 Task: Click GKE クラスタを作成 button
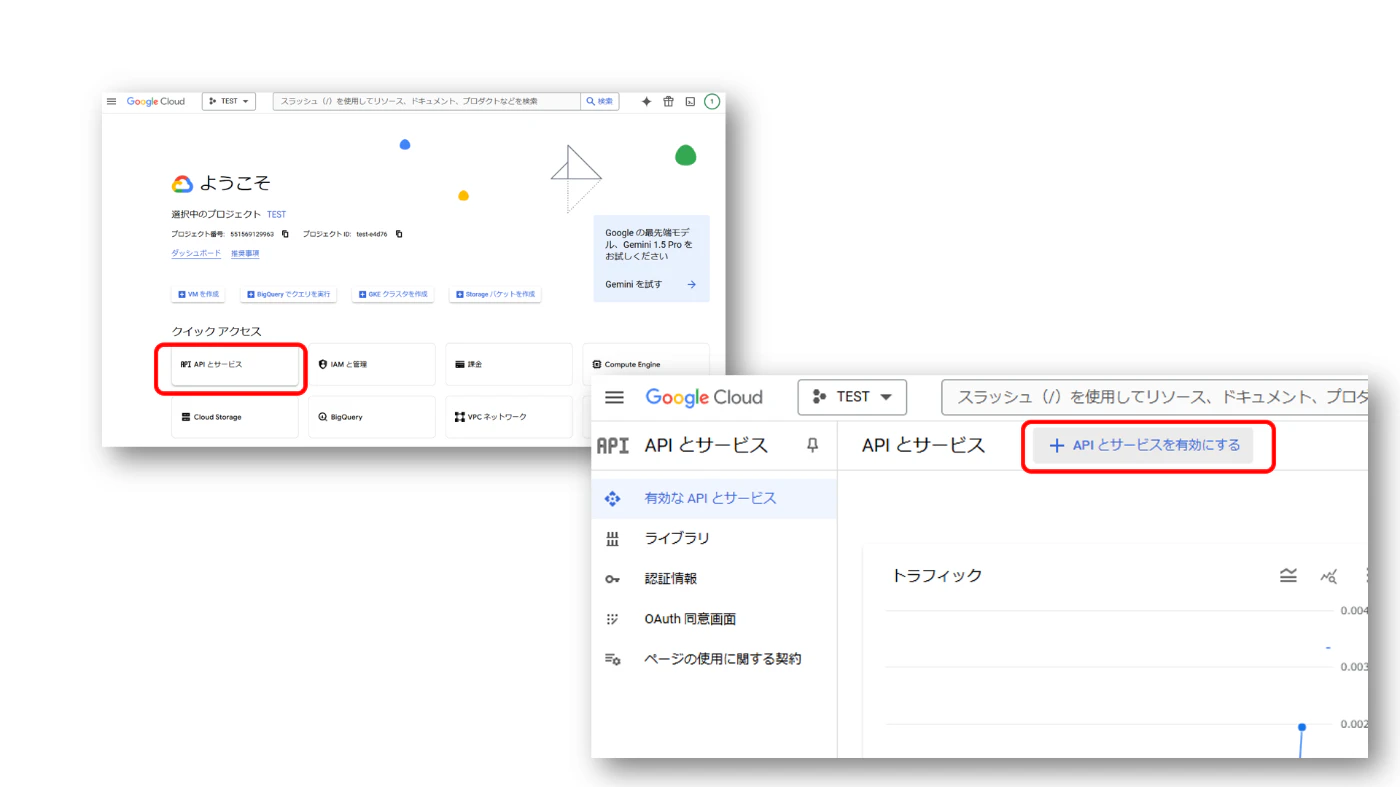tap(392, 294)
